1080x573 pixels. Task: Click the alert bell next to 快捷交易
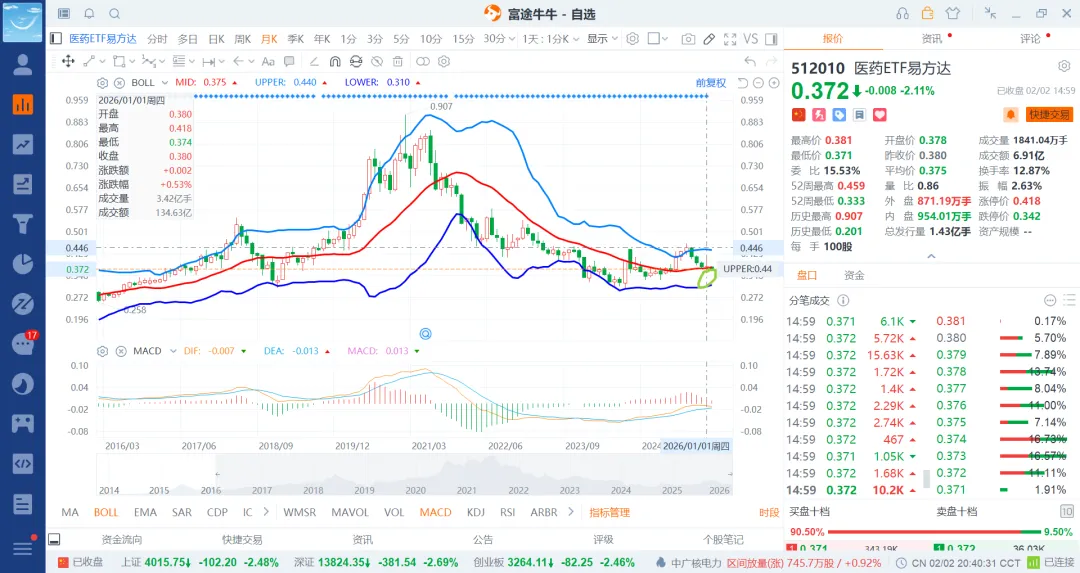pyautogui.click(x=1010, y=114)
